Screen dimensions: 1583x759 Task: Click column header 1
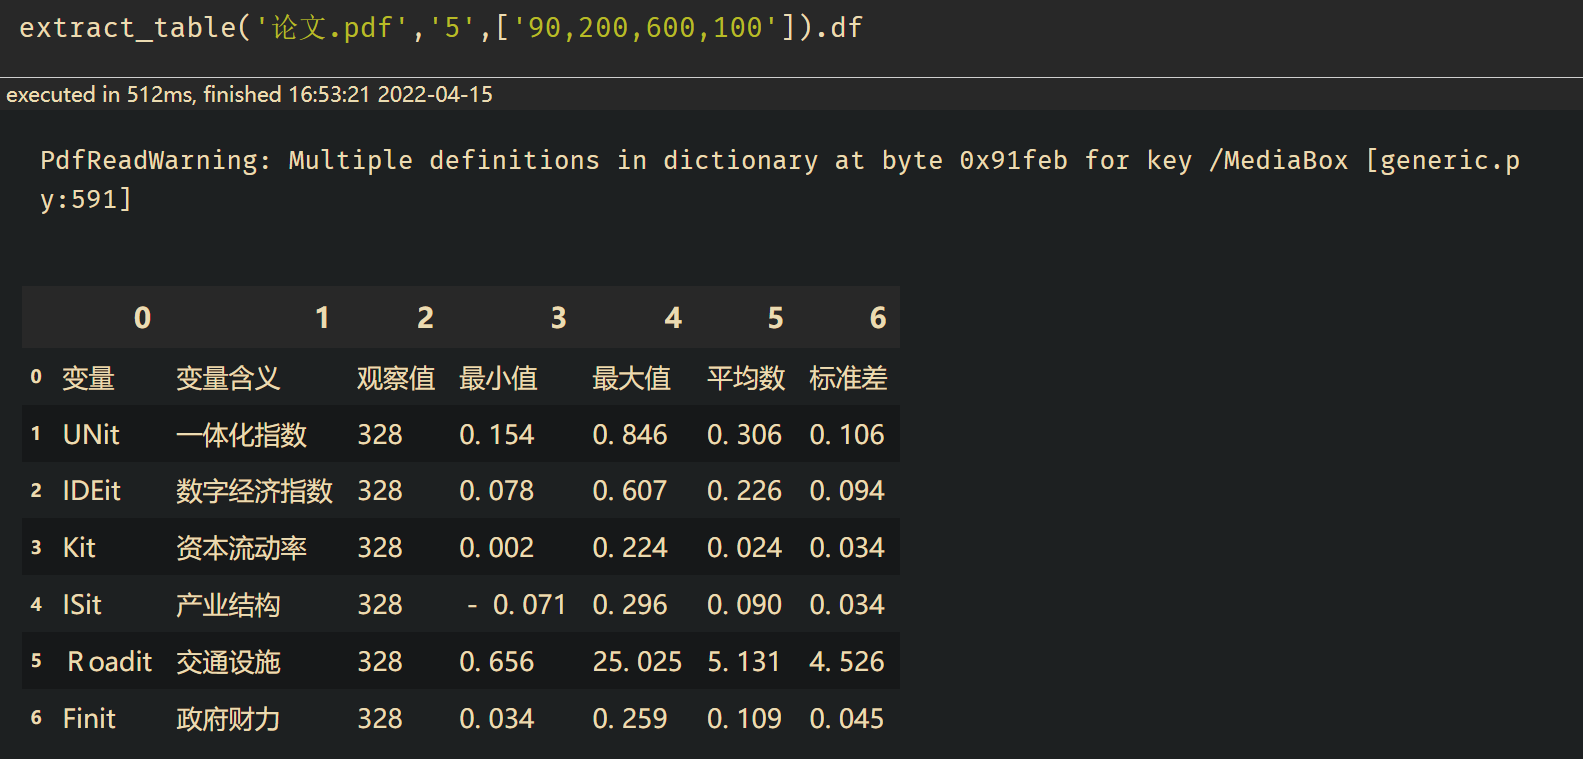click(322, 318)
